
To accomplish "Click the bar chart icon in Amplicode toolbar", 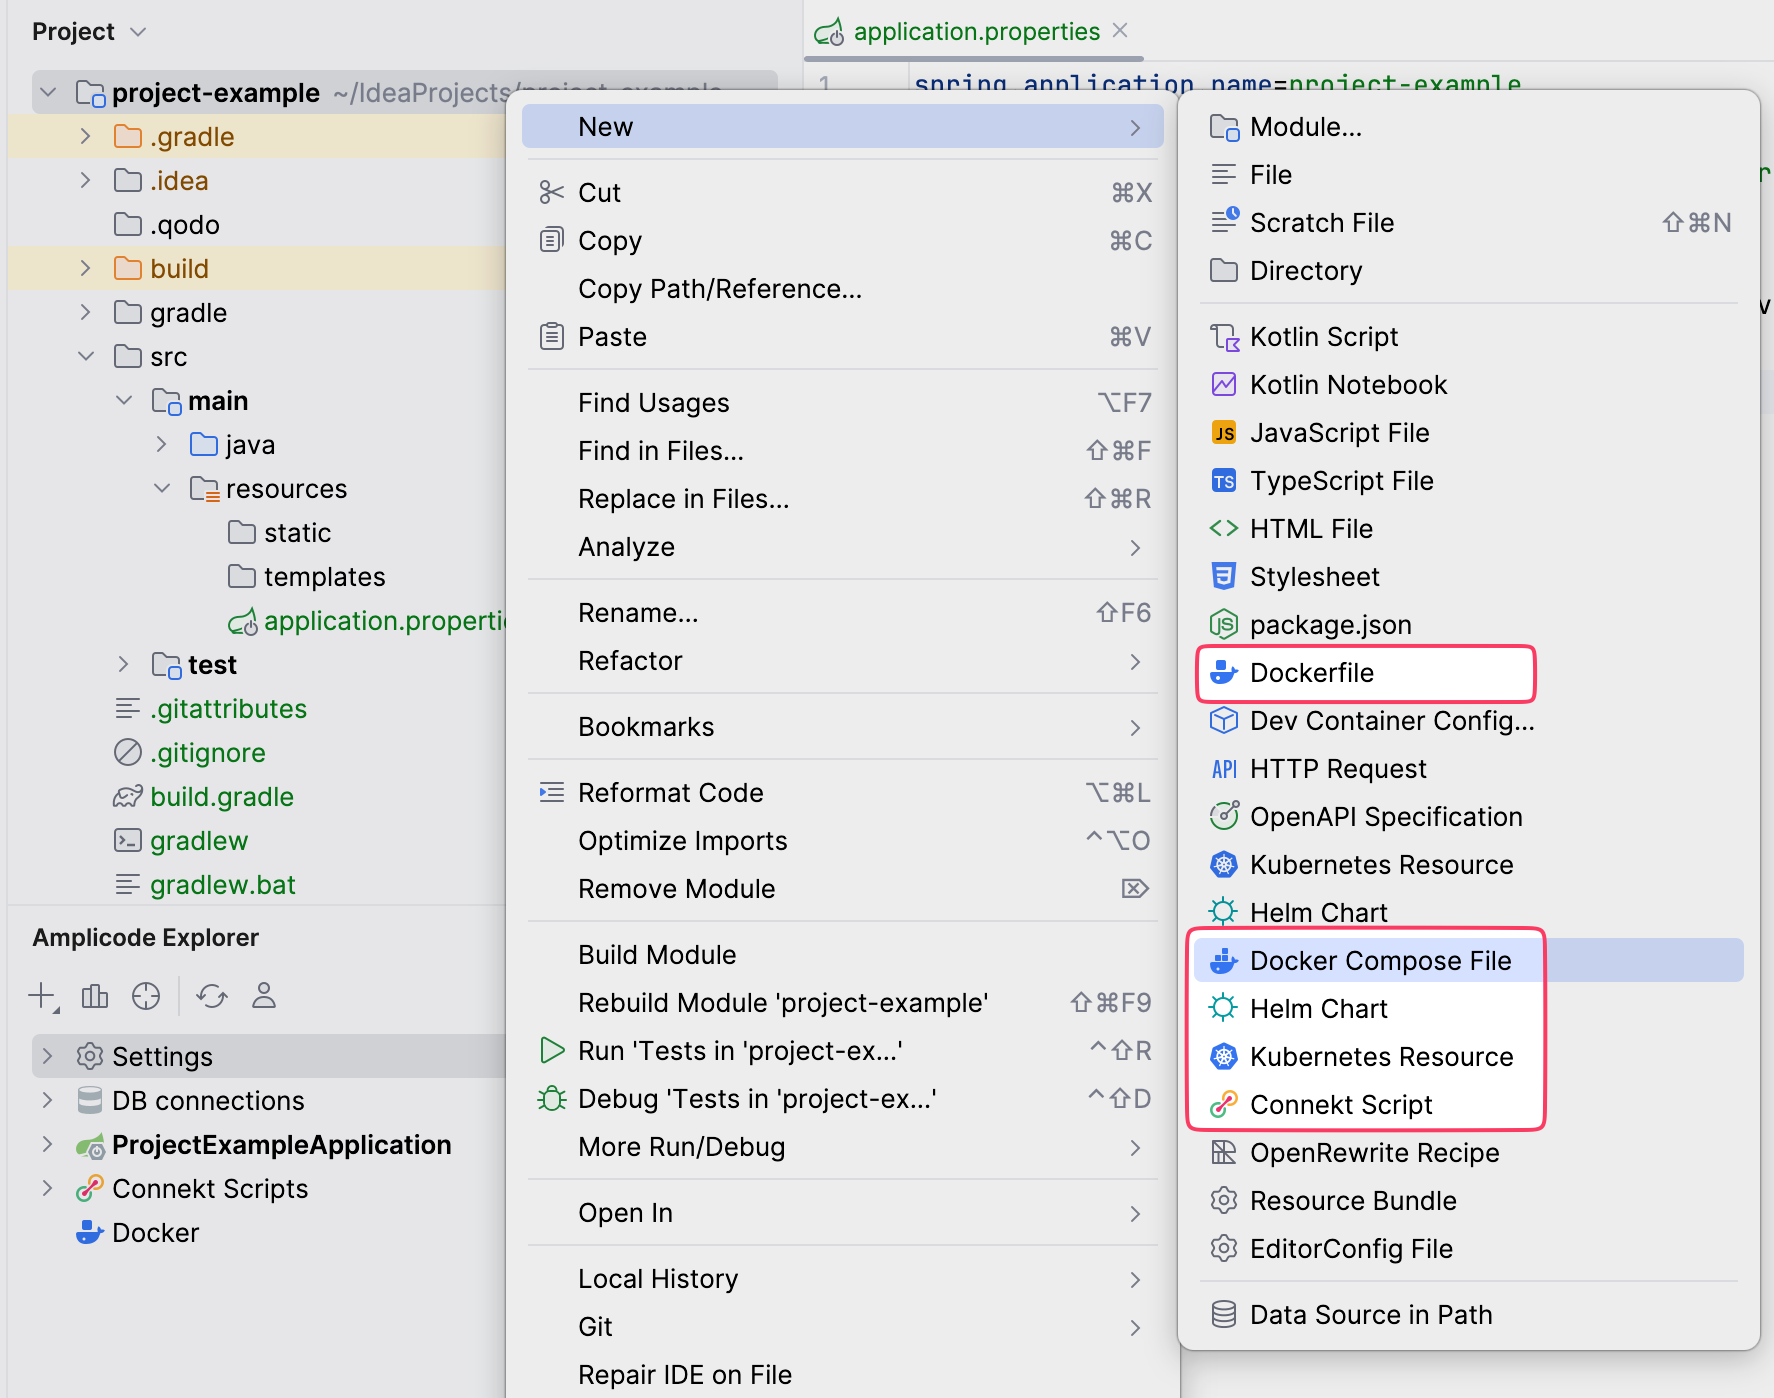I will coord(95,996).
